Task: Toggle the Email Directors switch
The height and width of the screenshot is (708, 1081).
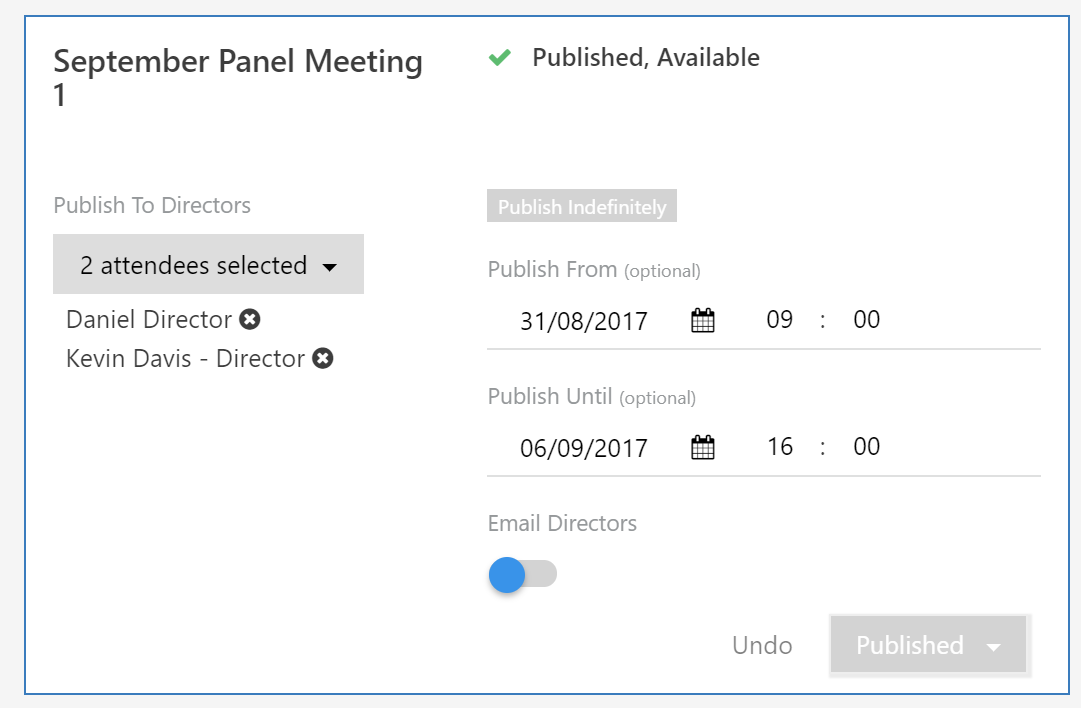Action: [x=523, y=574]
